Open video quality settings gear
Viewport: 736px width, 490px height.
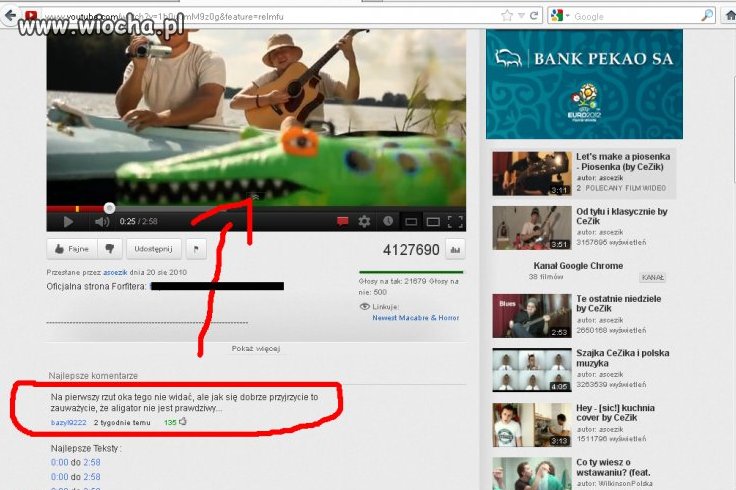[x=364, y=221]
